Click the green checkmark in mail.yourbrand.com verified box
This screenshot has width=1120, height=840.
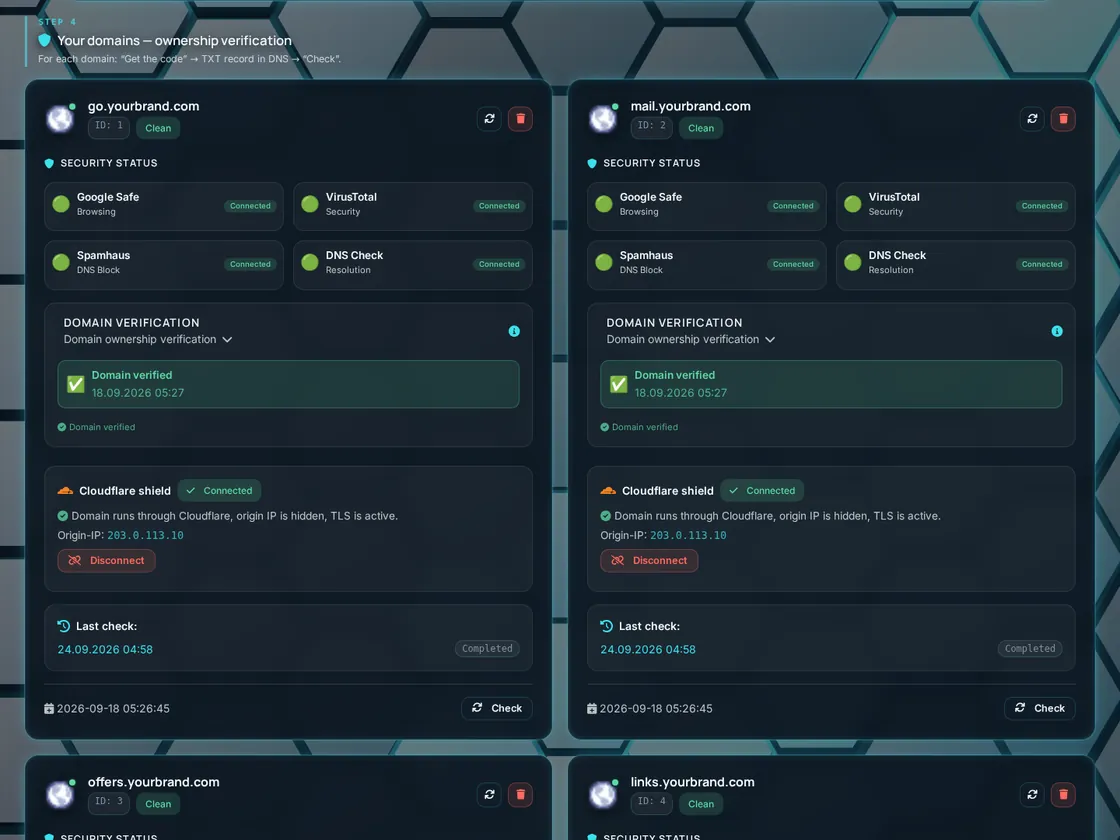click(x=619, y=384)
